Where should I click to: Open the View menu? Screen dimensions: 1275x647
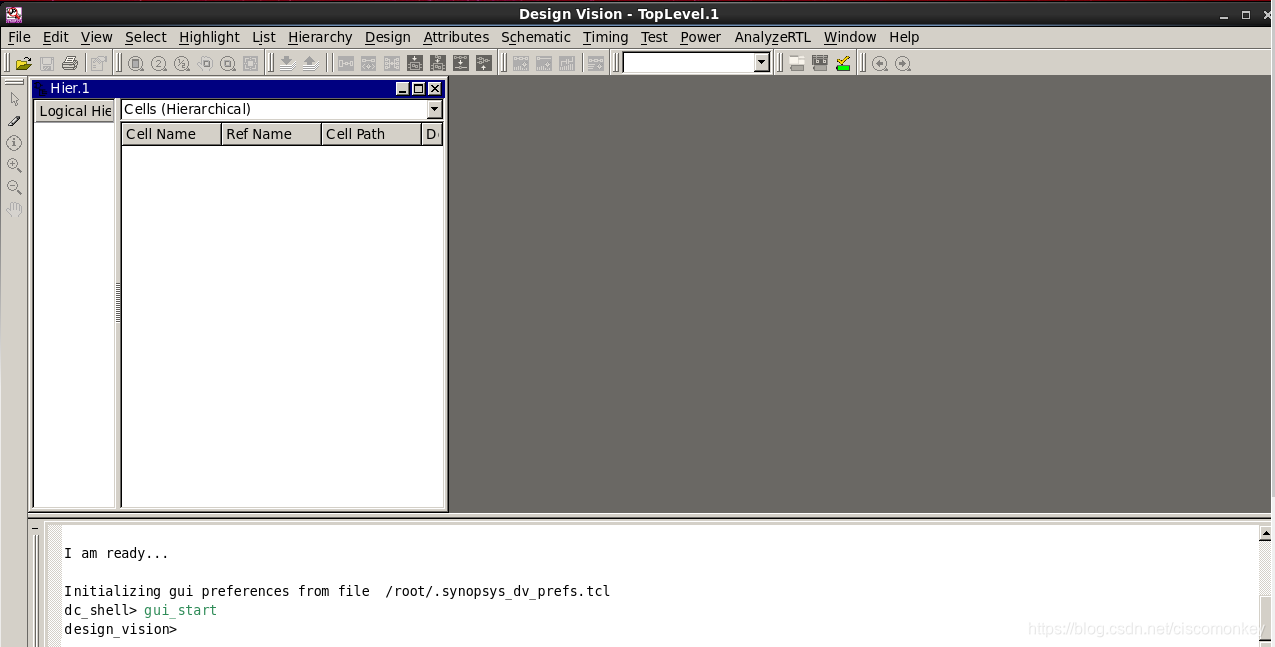[x=97, y=37]
